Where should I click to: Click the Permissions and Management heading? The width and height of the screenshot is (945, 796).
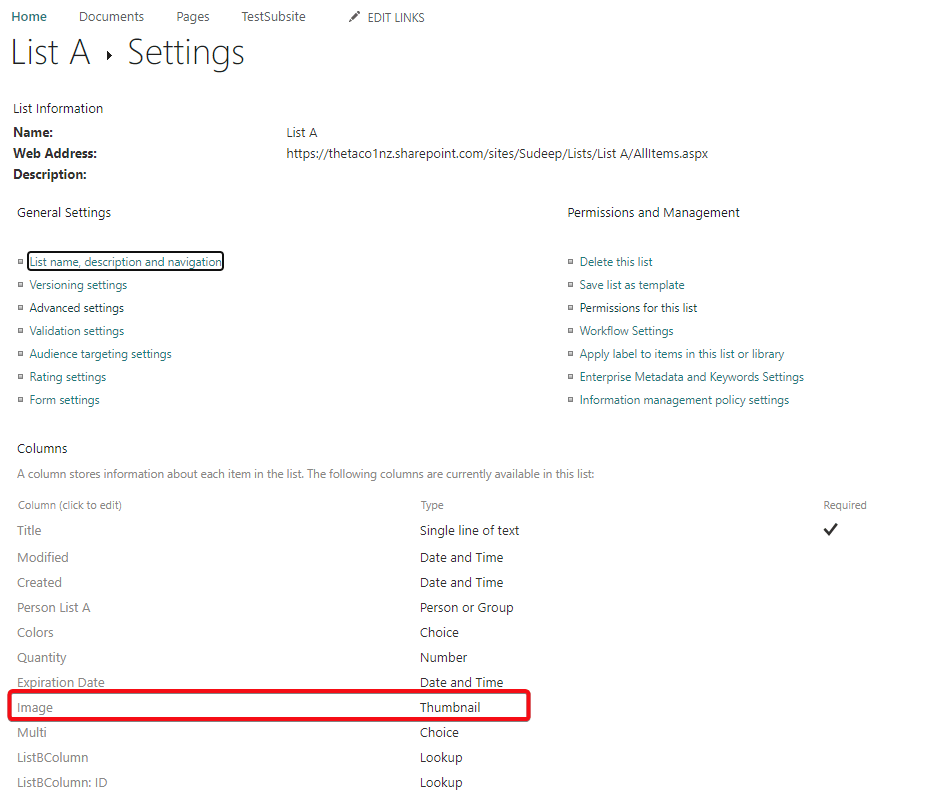[x=653, y=213]
